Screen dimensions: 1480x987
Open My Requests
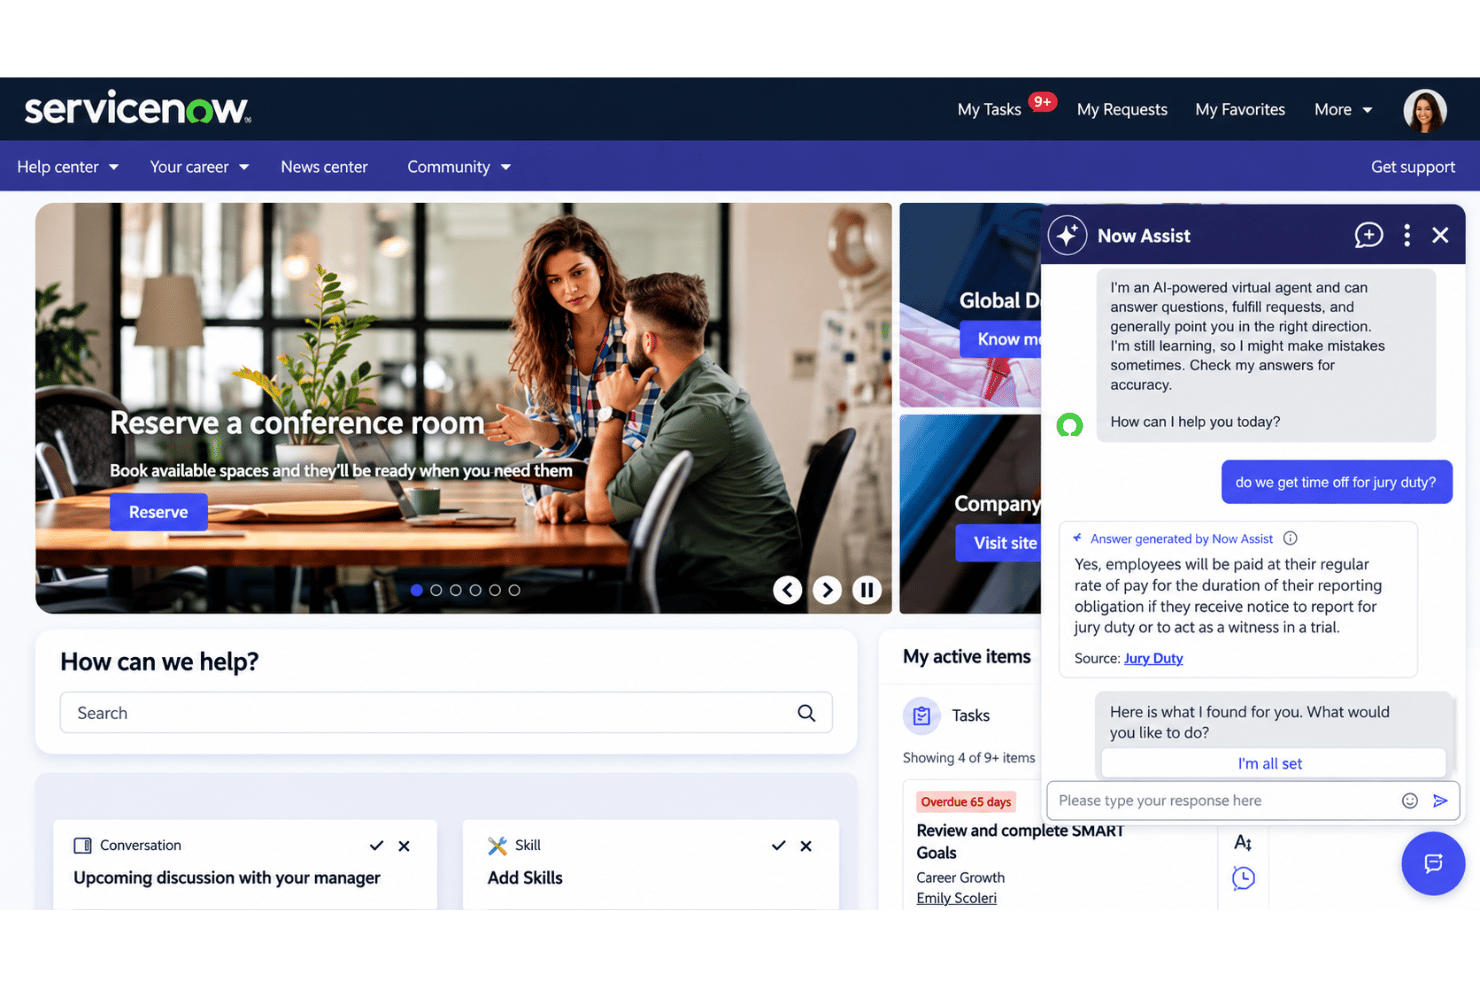click(x=1122, y=110)
